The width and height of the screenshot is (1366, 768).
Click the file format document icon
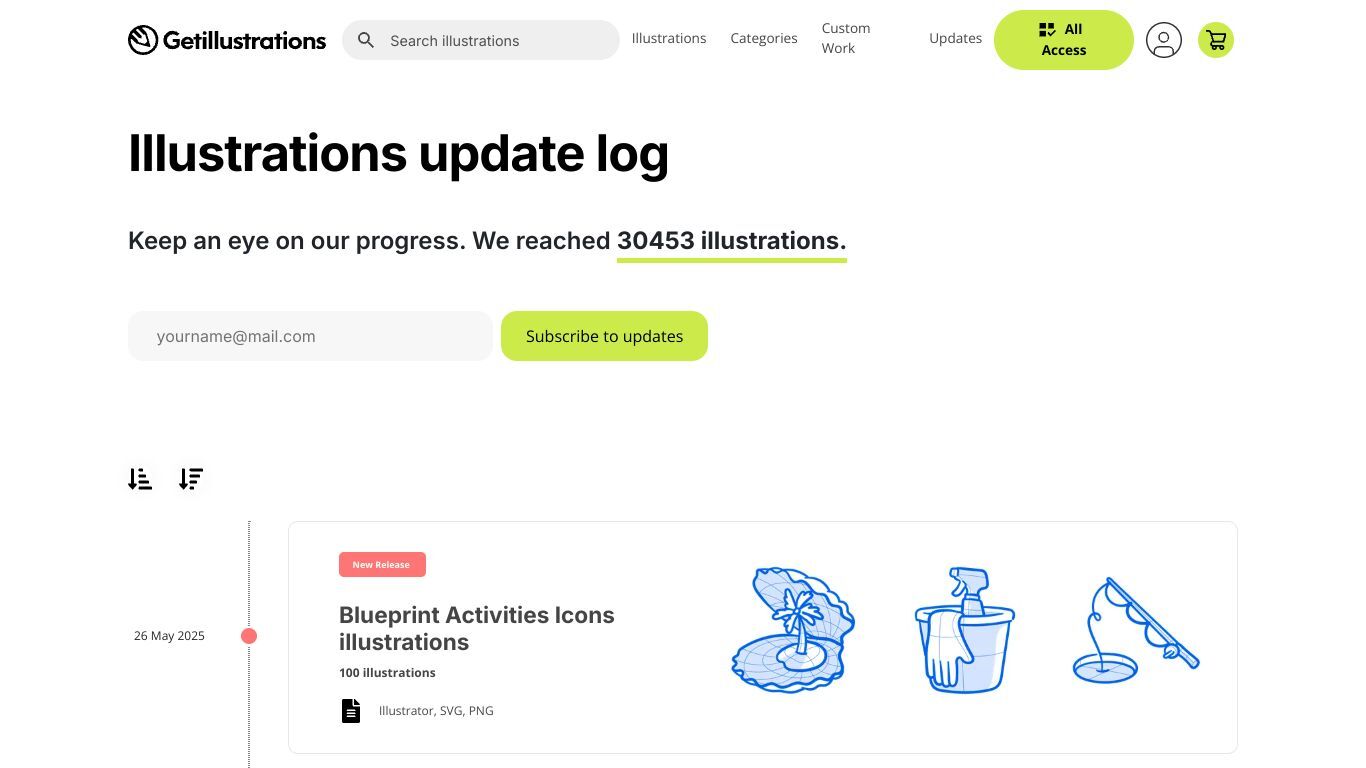click(x=351, y=711)
